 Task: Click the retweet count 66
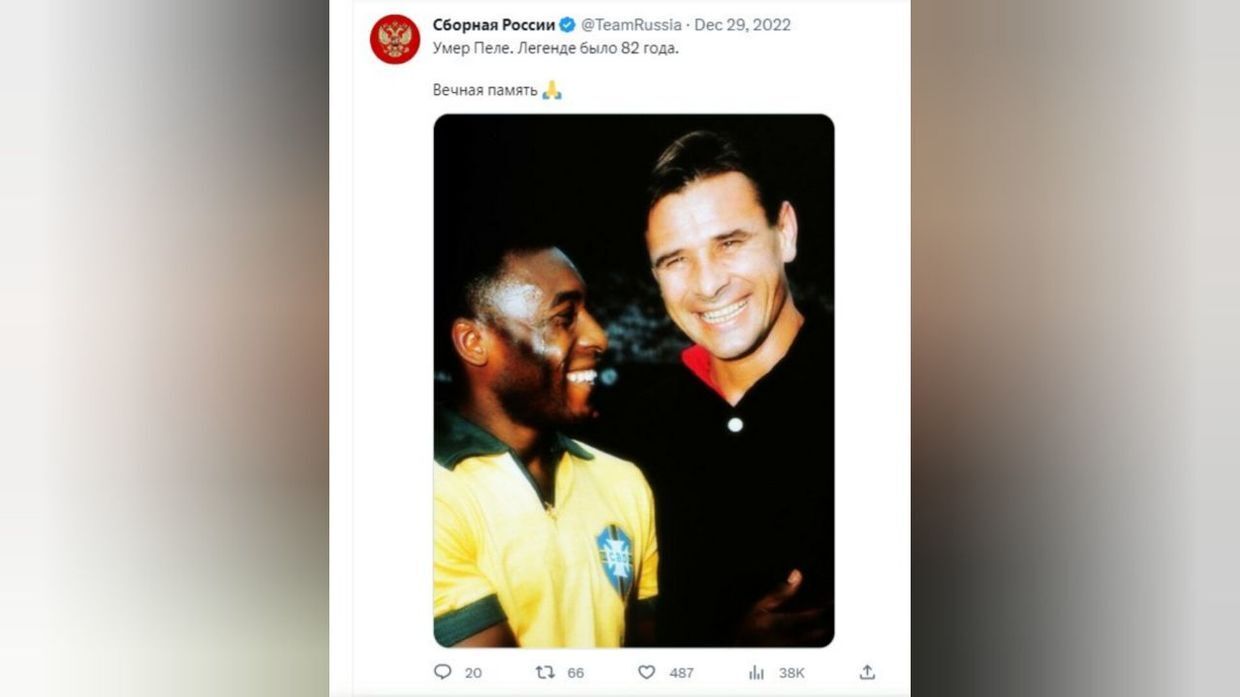[575, 673]
